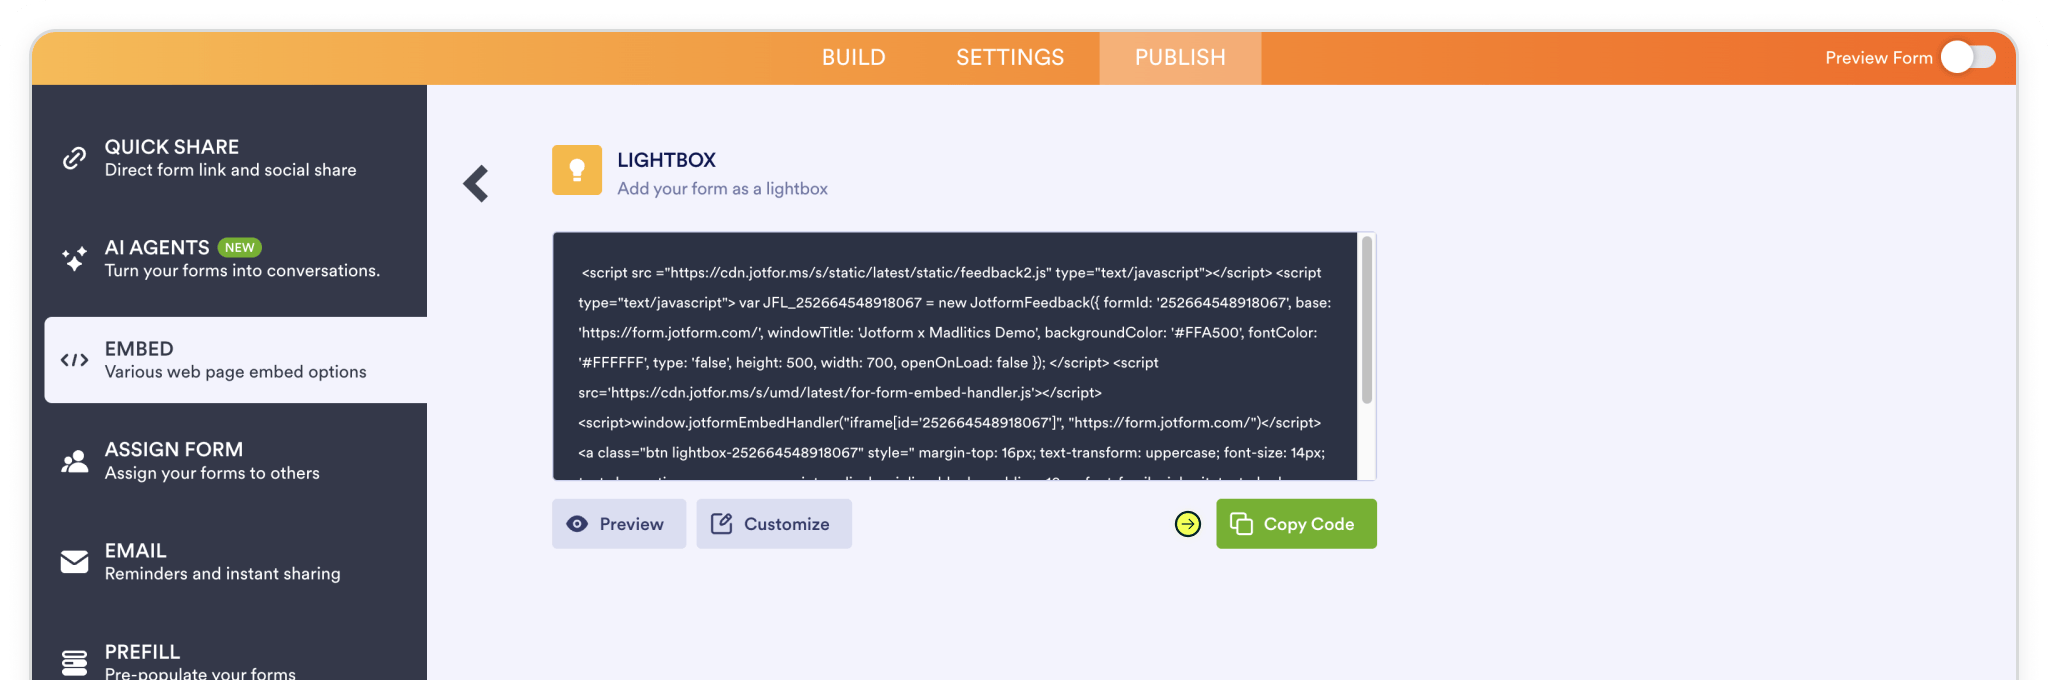Click 'Various web page embed options' text
The image size is (2048, 680).
(235, 372)
